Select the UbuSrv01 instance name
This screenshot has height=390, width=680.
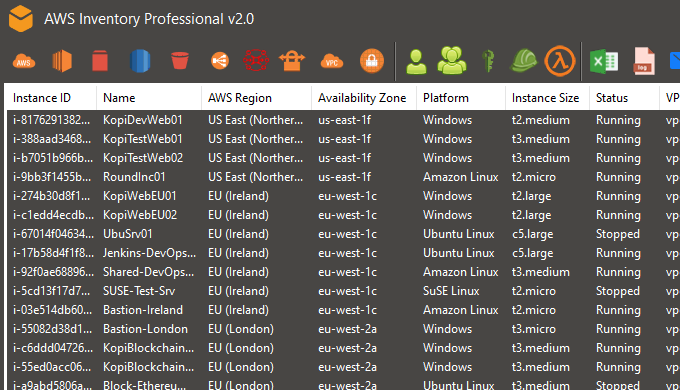click(128, 234)
